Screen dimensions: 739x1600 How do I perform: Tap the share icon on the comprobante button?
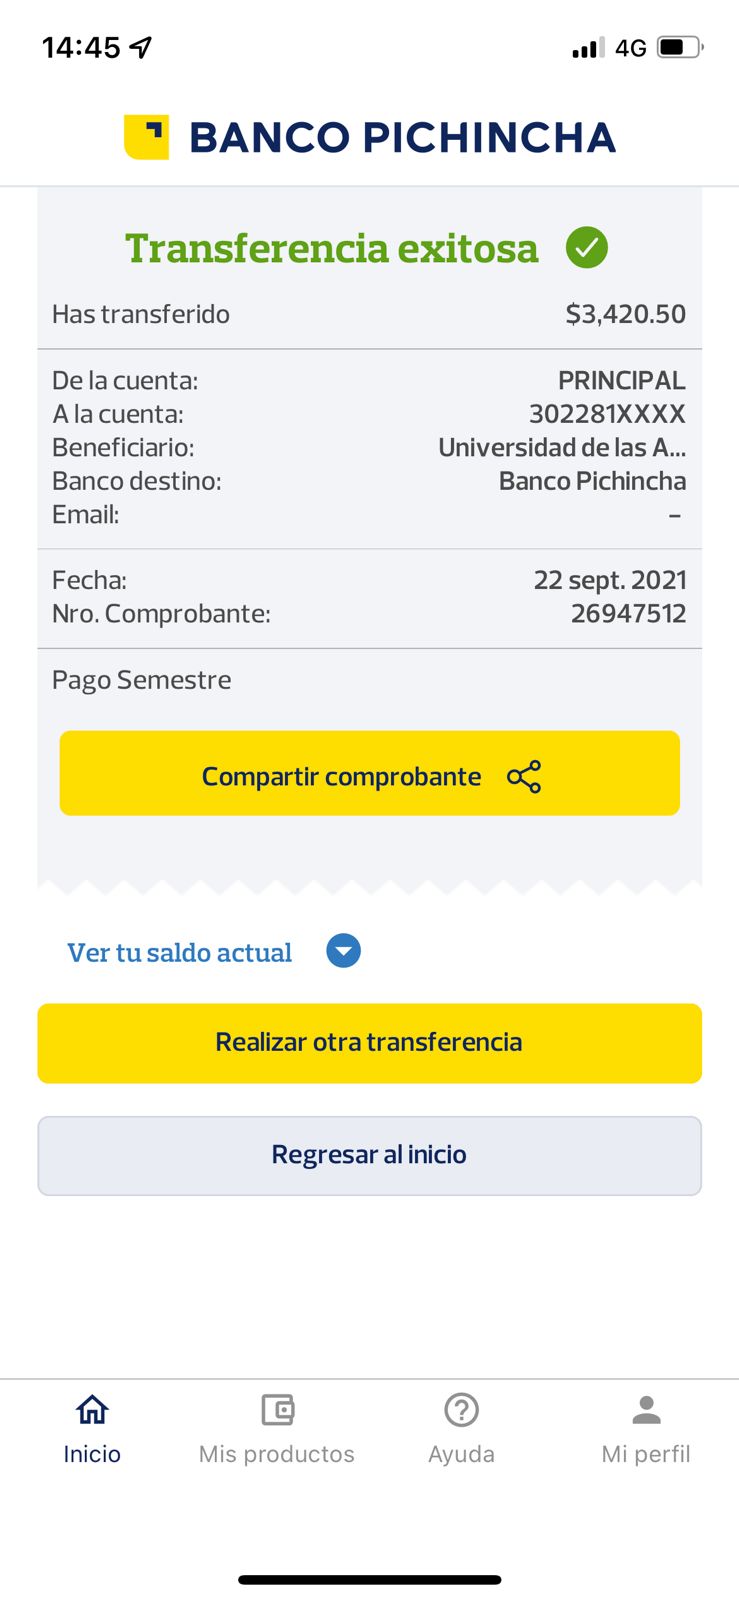click(524, 777)
